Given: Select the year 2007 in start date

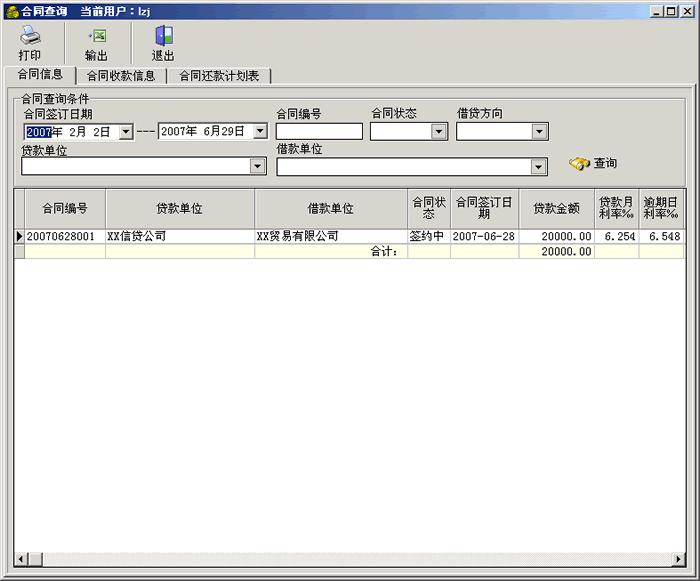Looking at the screenshot, I should coord(38,132).
